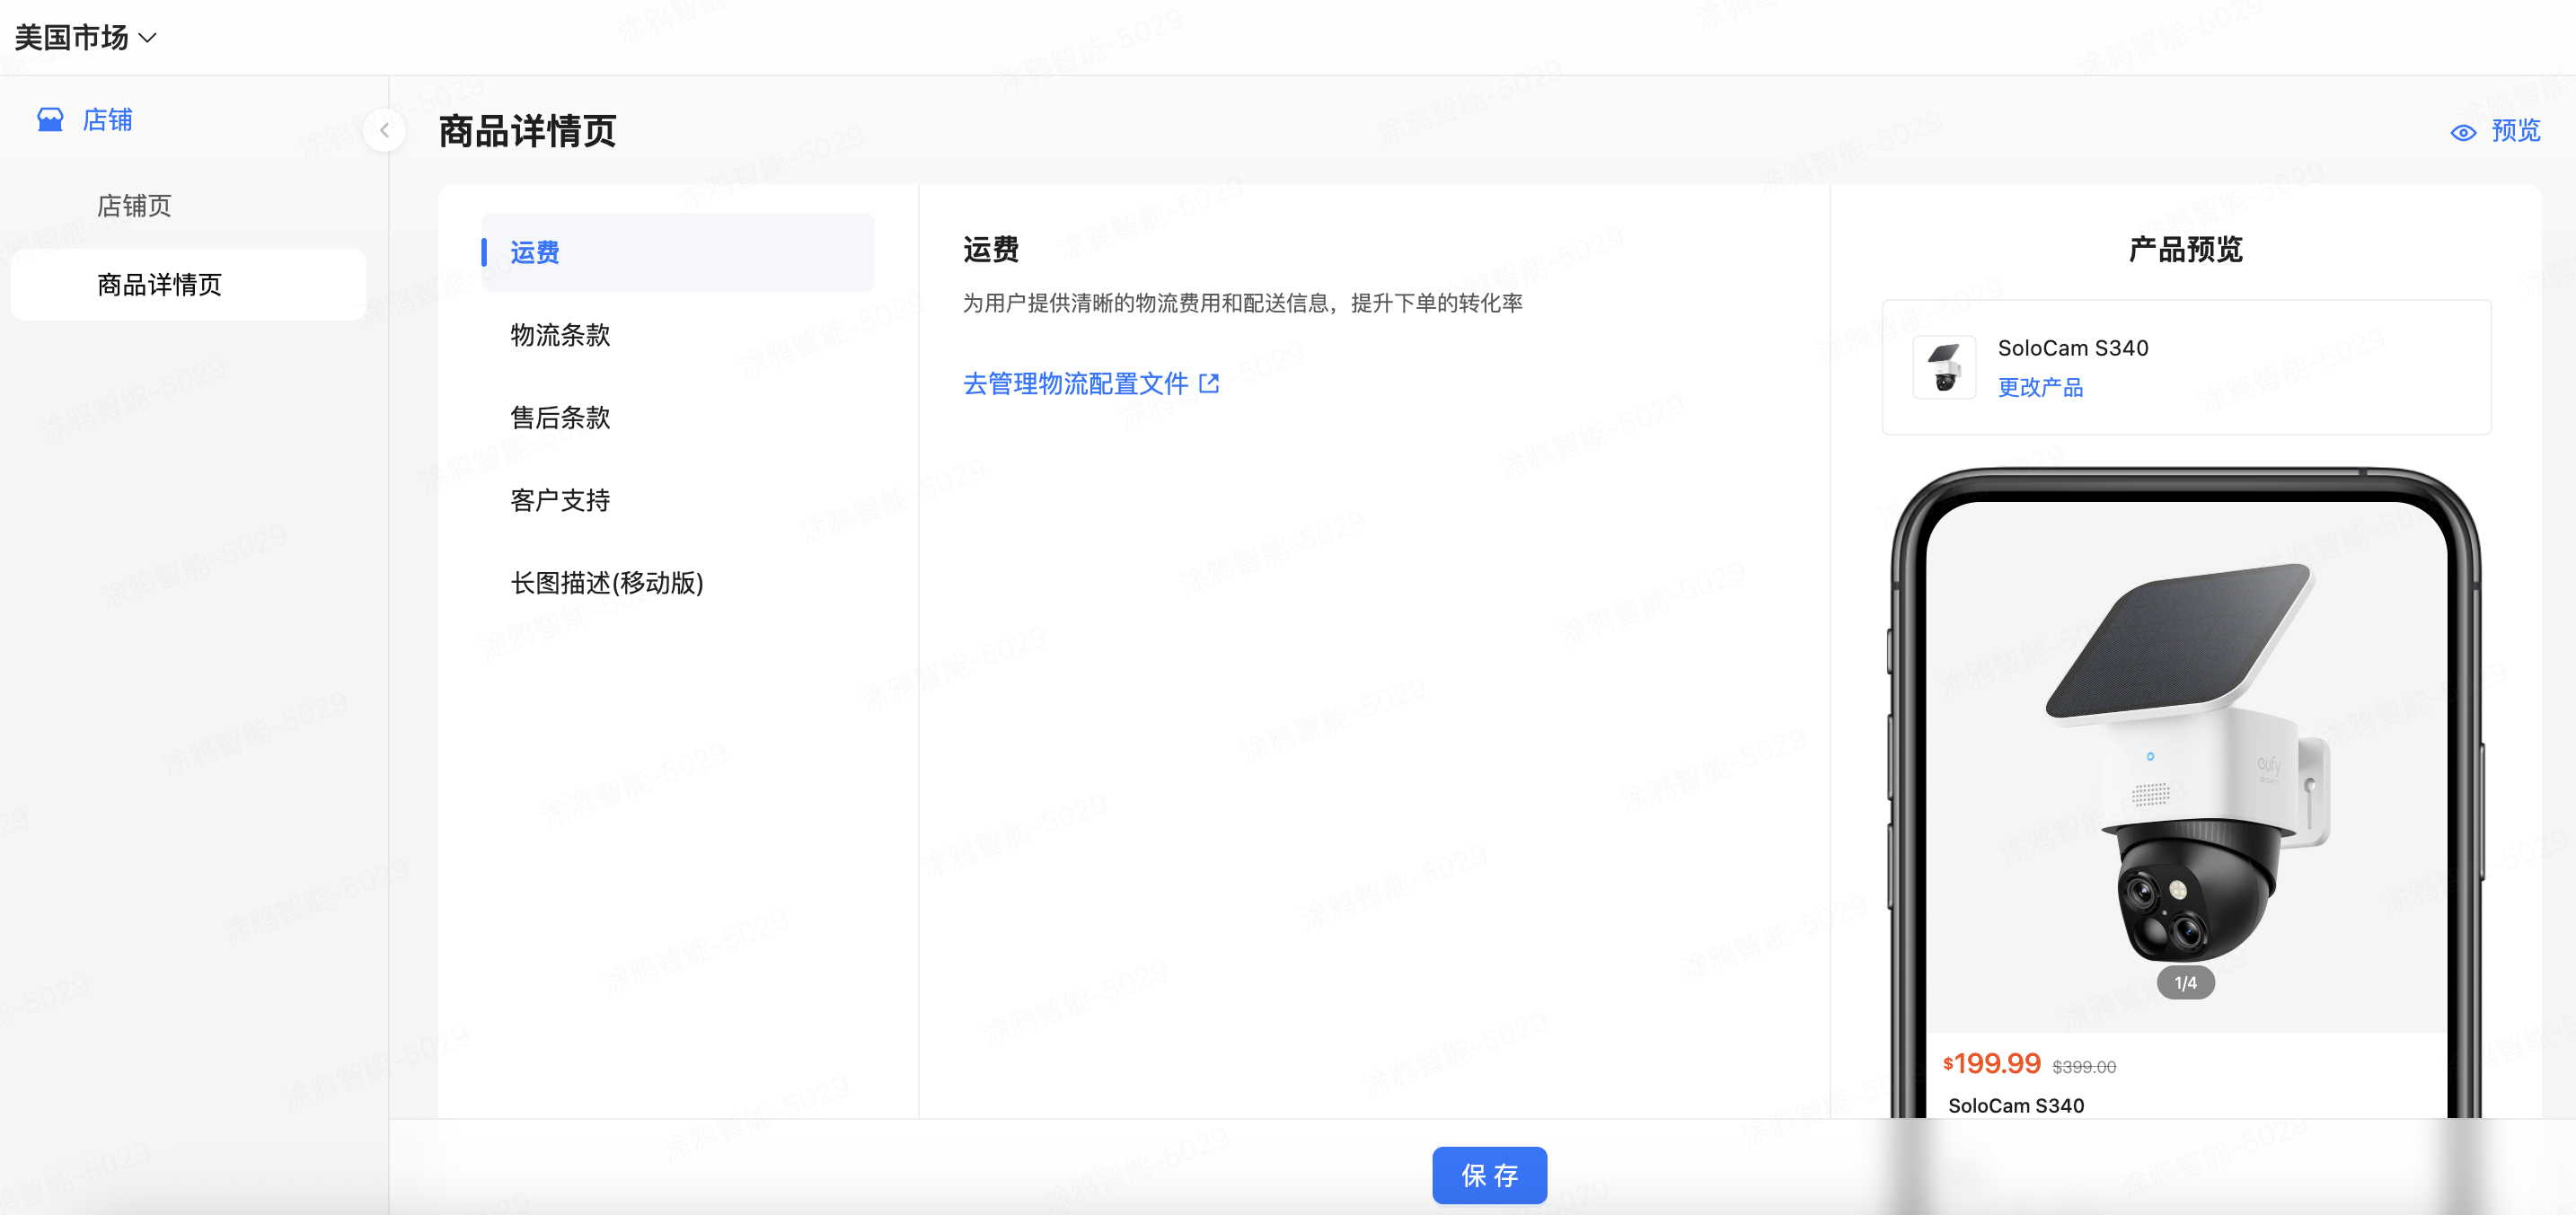Screen dimensions: 2576x1215
Task: Click the 1/4 image carousel indicator
Action: pos(2184,984)
